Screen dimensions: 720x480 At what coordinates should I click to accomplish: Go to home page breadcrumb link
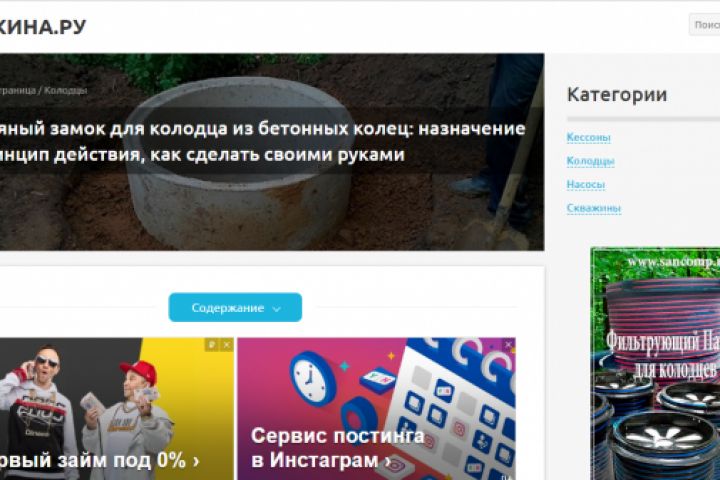(17, 90)
